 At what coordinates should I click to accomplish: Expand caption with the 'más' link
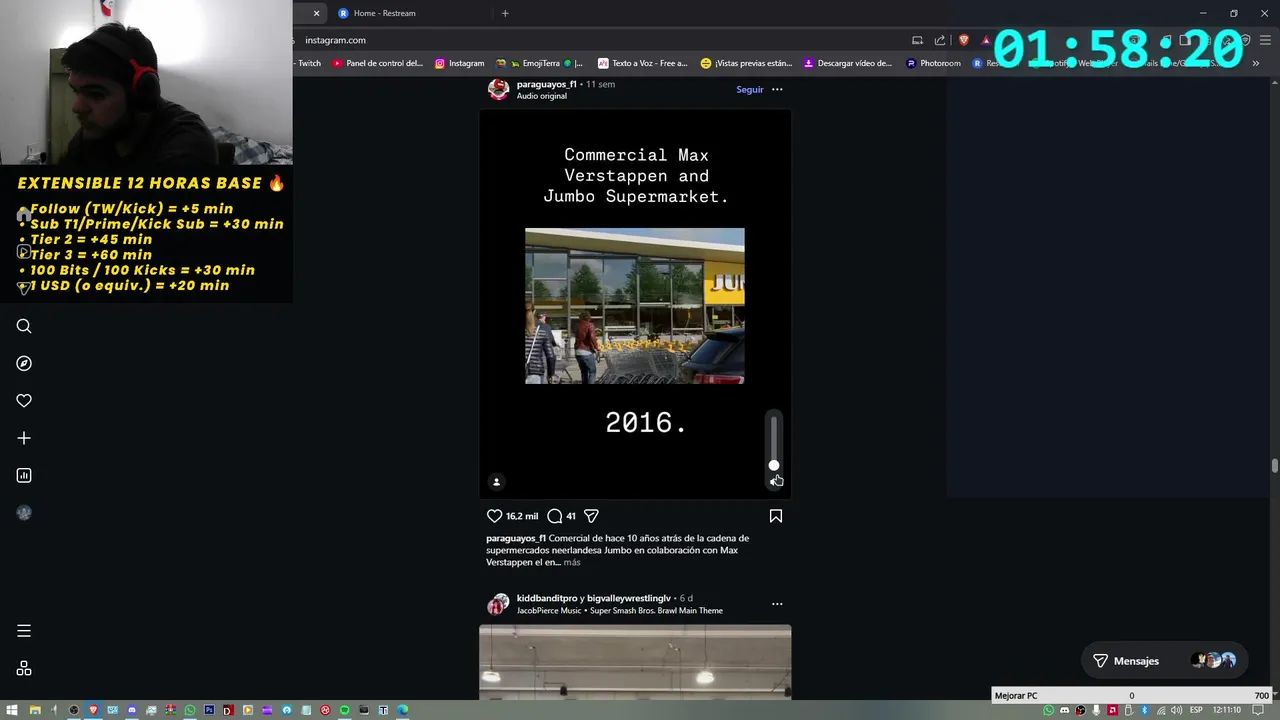click(x=572, y=562)
